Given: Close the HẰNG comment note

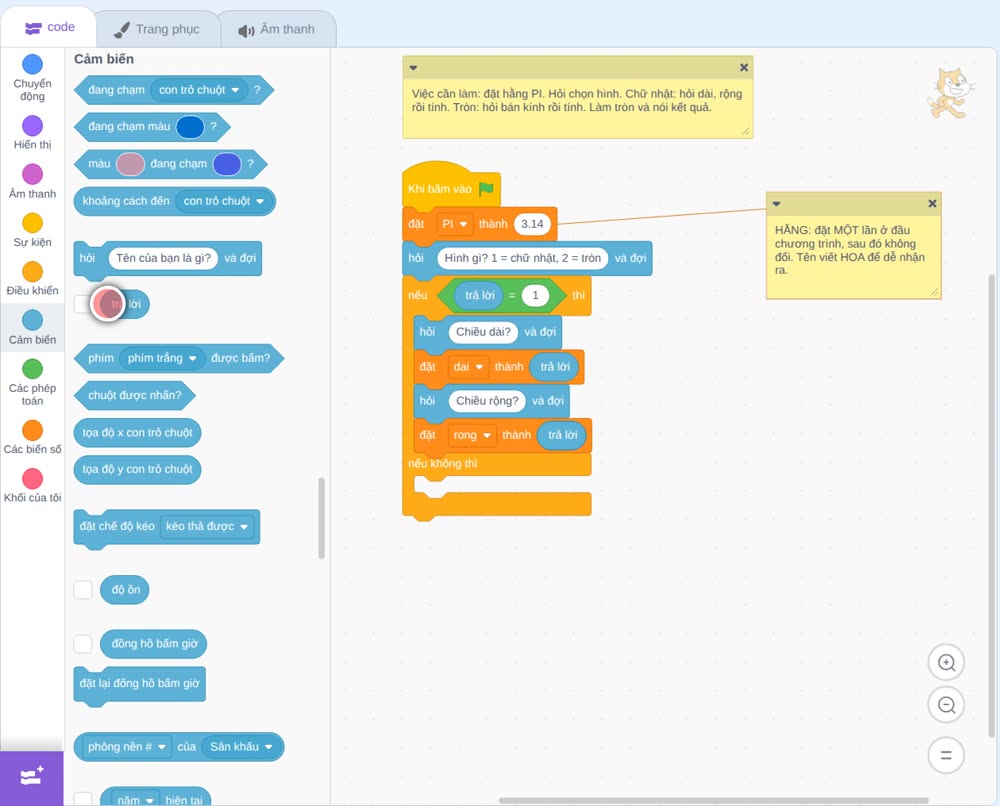Looking at the screenshot, I should [932, 203].
